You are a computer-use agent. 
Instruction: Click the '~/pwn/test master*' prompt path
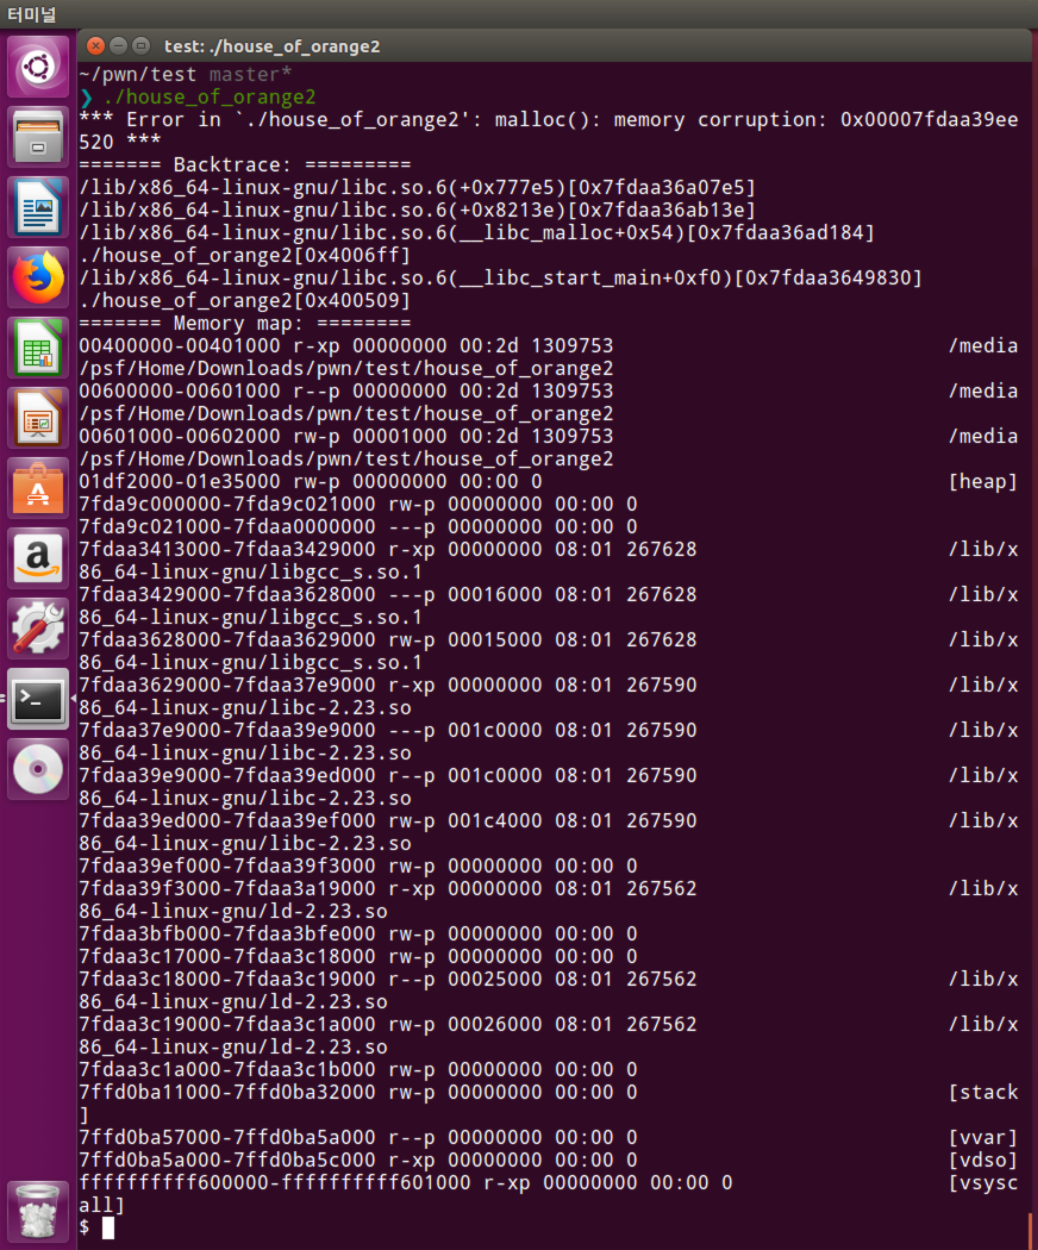[x=185, y=74]
